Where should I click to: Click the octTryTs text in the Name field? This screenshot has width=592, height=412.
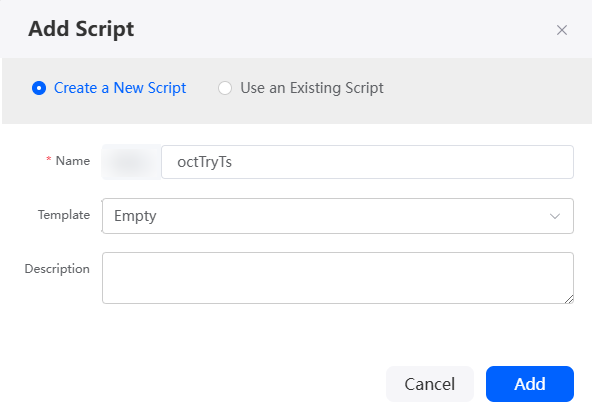coord(205,162)
